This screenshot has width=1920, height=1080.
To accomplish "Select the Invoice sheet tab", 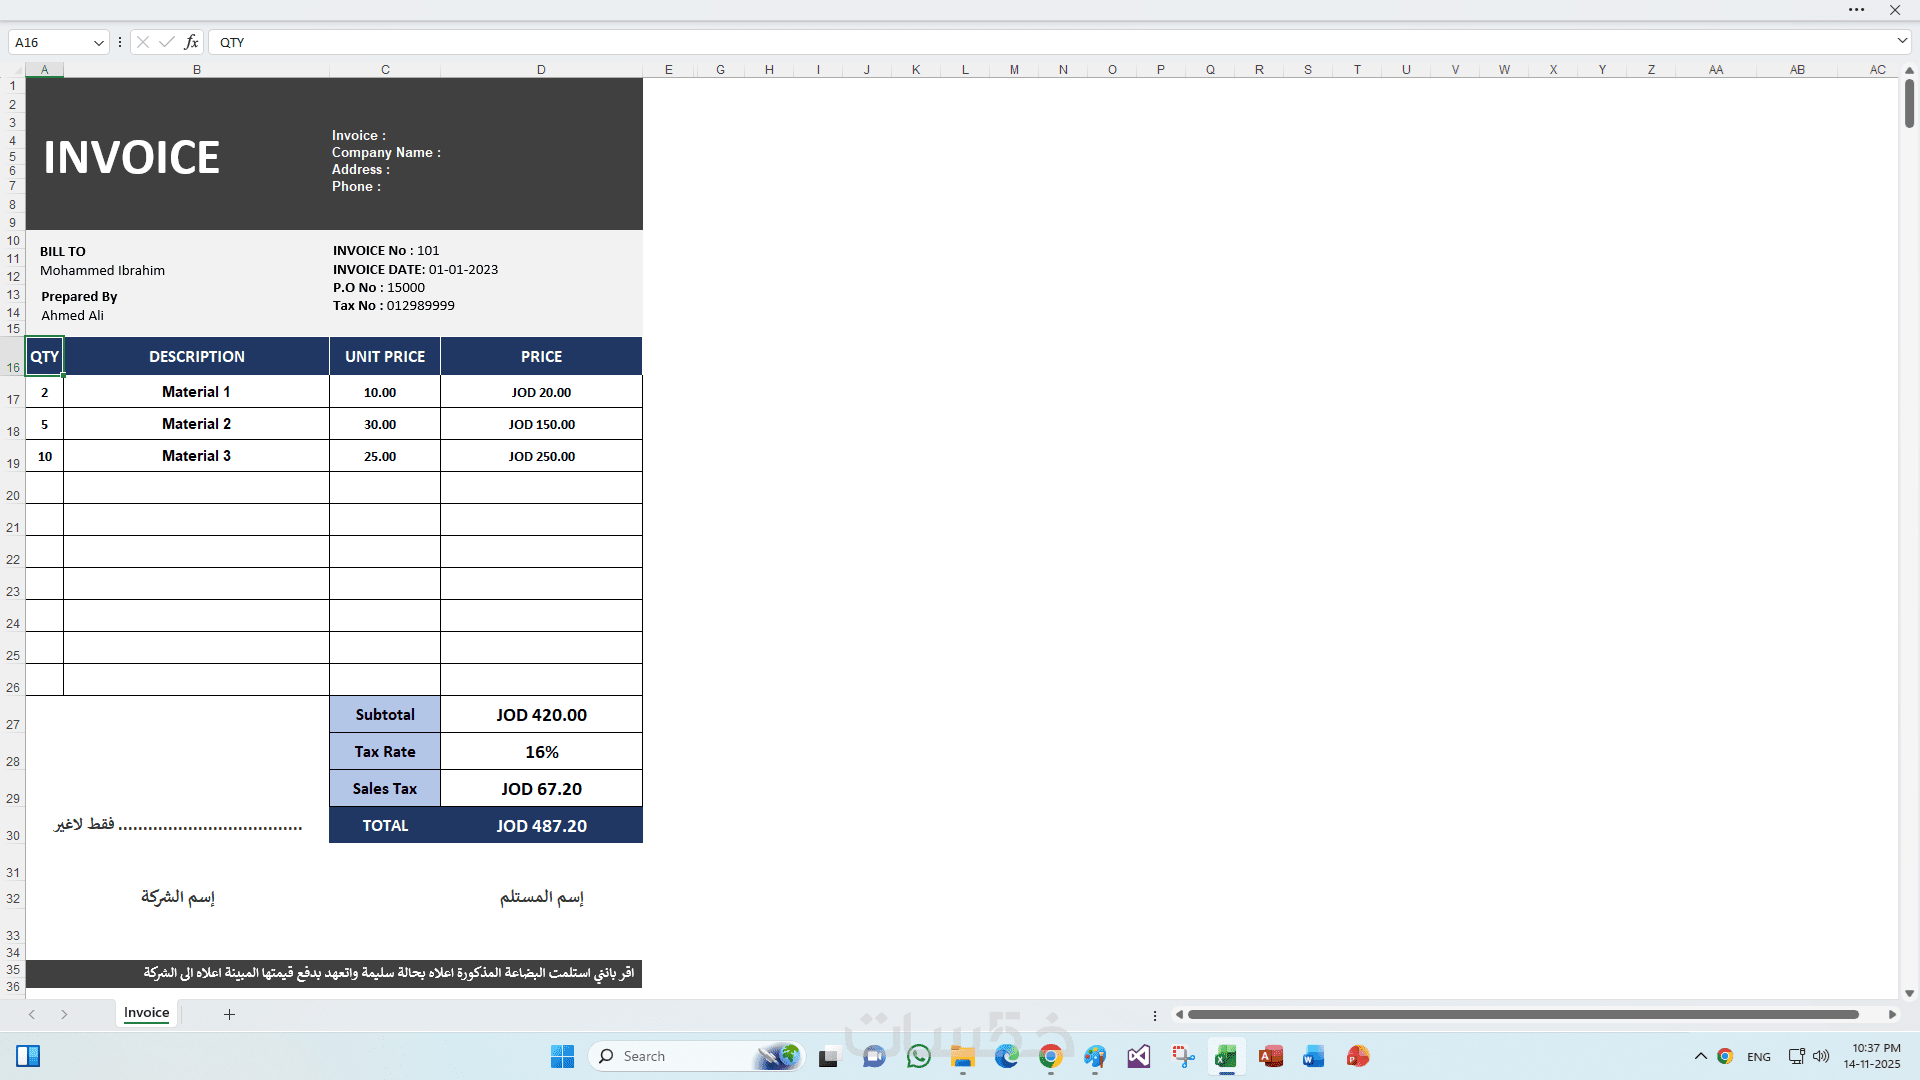I will point(146,1013).
